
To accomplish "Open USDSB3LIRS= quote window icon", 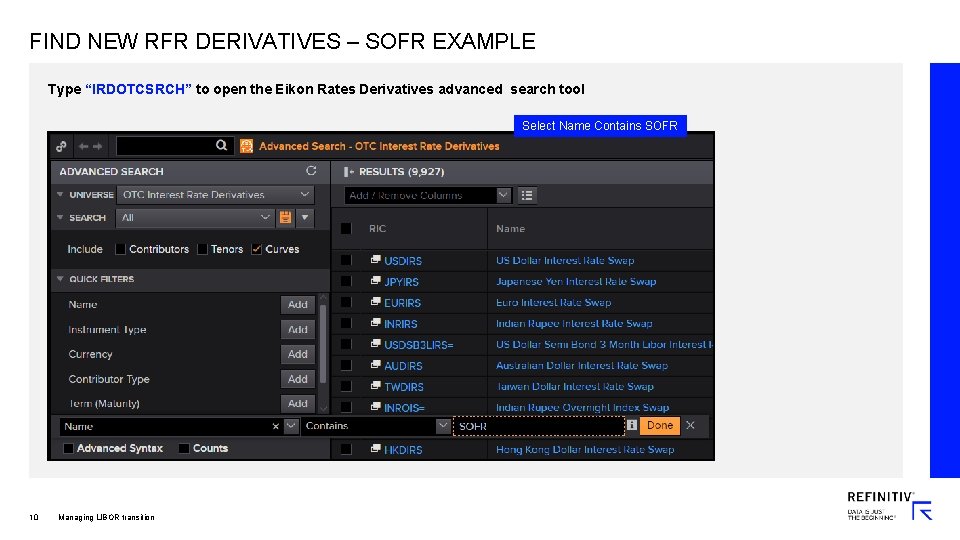I will pyautogui.click(x=375, y=344).
